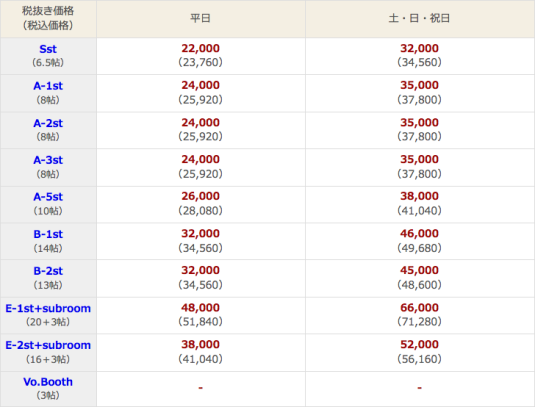The width and height of the screenshot is (535, 407).
Task: Open the A-1st studio link
Action: tap(48, 86)
